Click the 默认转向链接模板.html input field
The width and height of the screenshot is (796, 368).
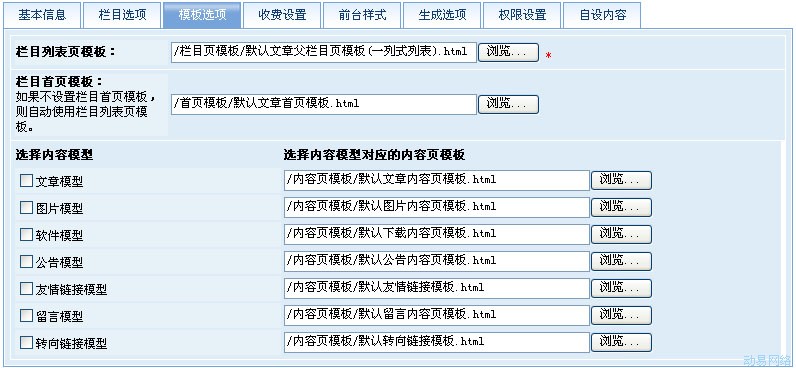click(x=437, y=342)
